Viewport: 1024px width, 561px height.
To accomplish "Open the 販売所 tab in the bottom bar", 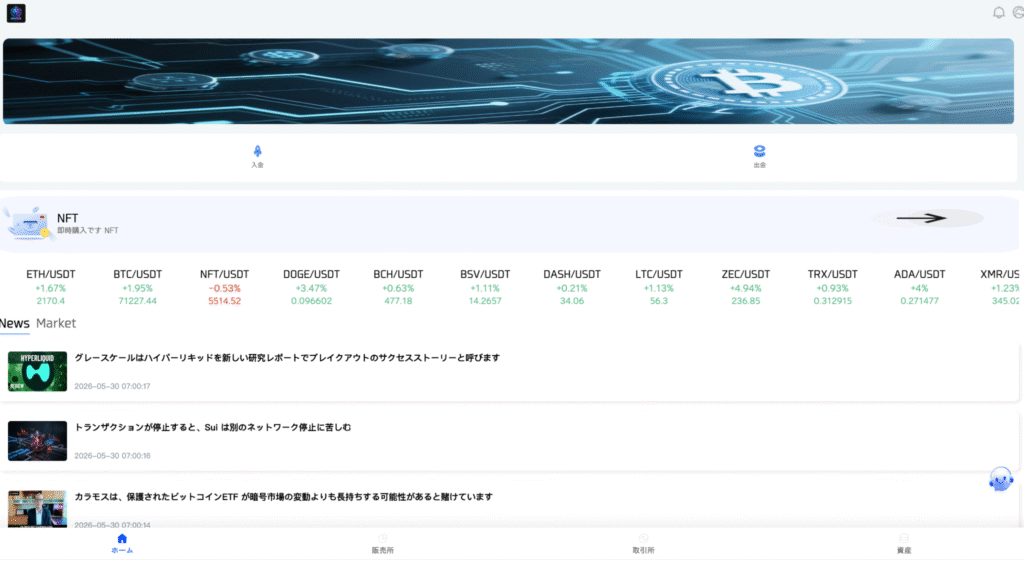I will [383, 543].
